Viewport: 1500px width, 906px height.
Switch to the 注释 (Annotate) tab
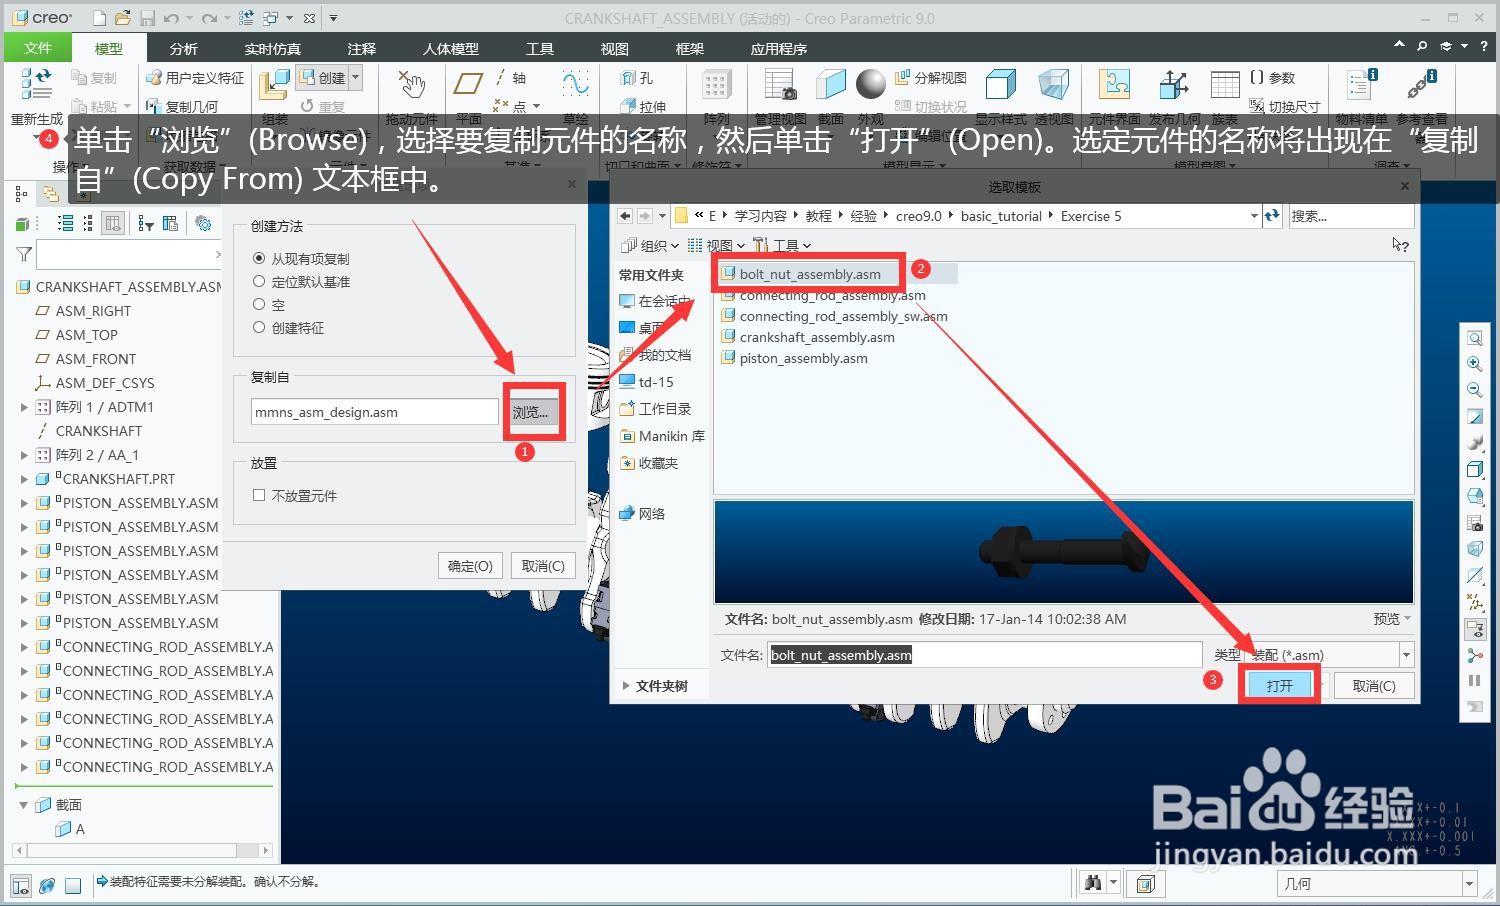point(361,48)
